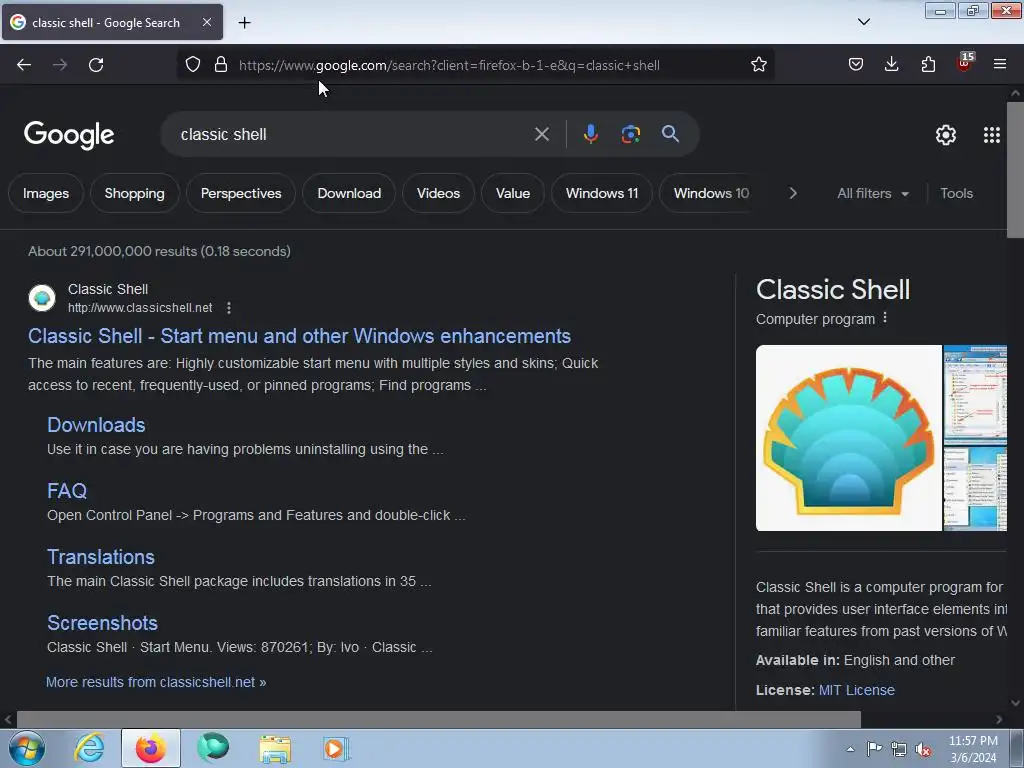Open the Firefox downloads arrow icon
Image resolution: width=1024 pixels, height=768 pixels.
(x=891, y=64)
